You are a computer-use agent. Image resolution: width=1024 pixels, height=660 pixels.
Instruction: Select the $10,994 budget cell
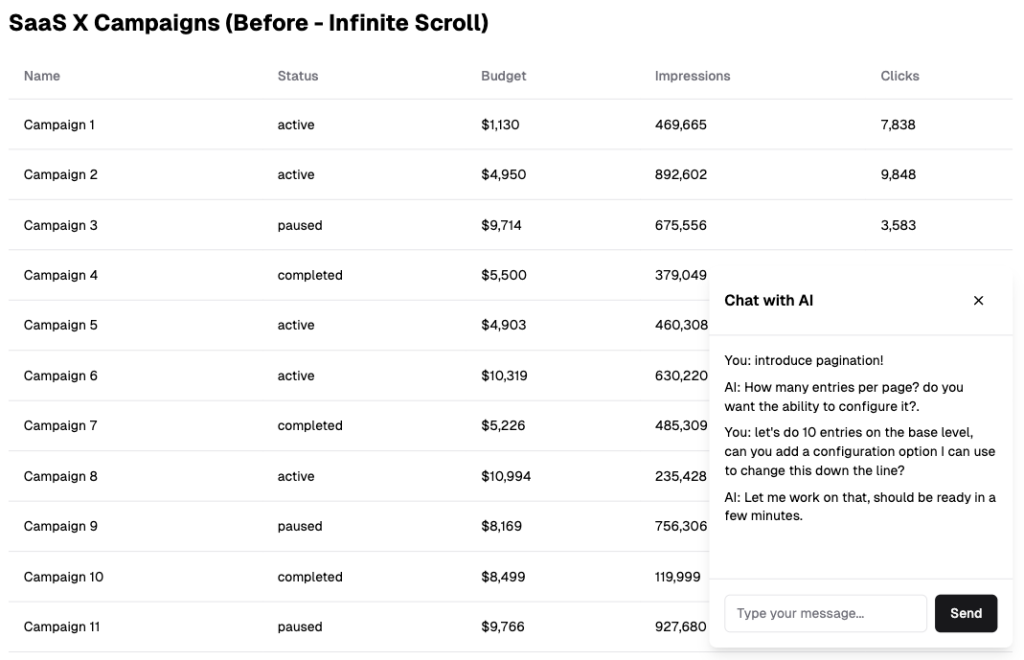[506, 476]
